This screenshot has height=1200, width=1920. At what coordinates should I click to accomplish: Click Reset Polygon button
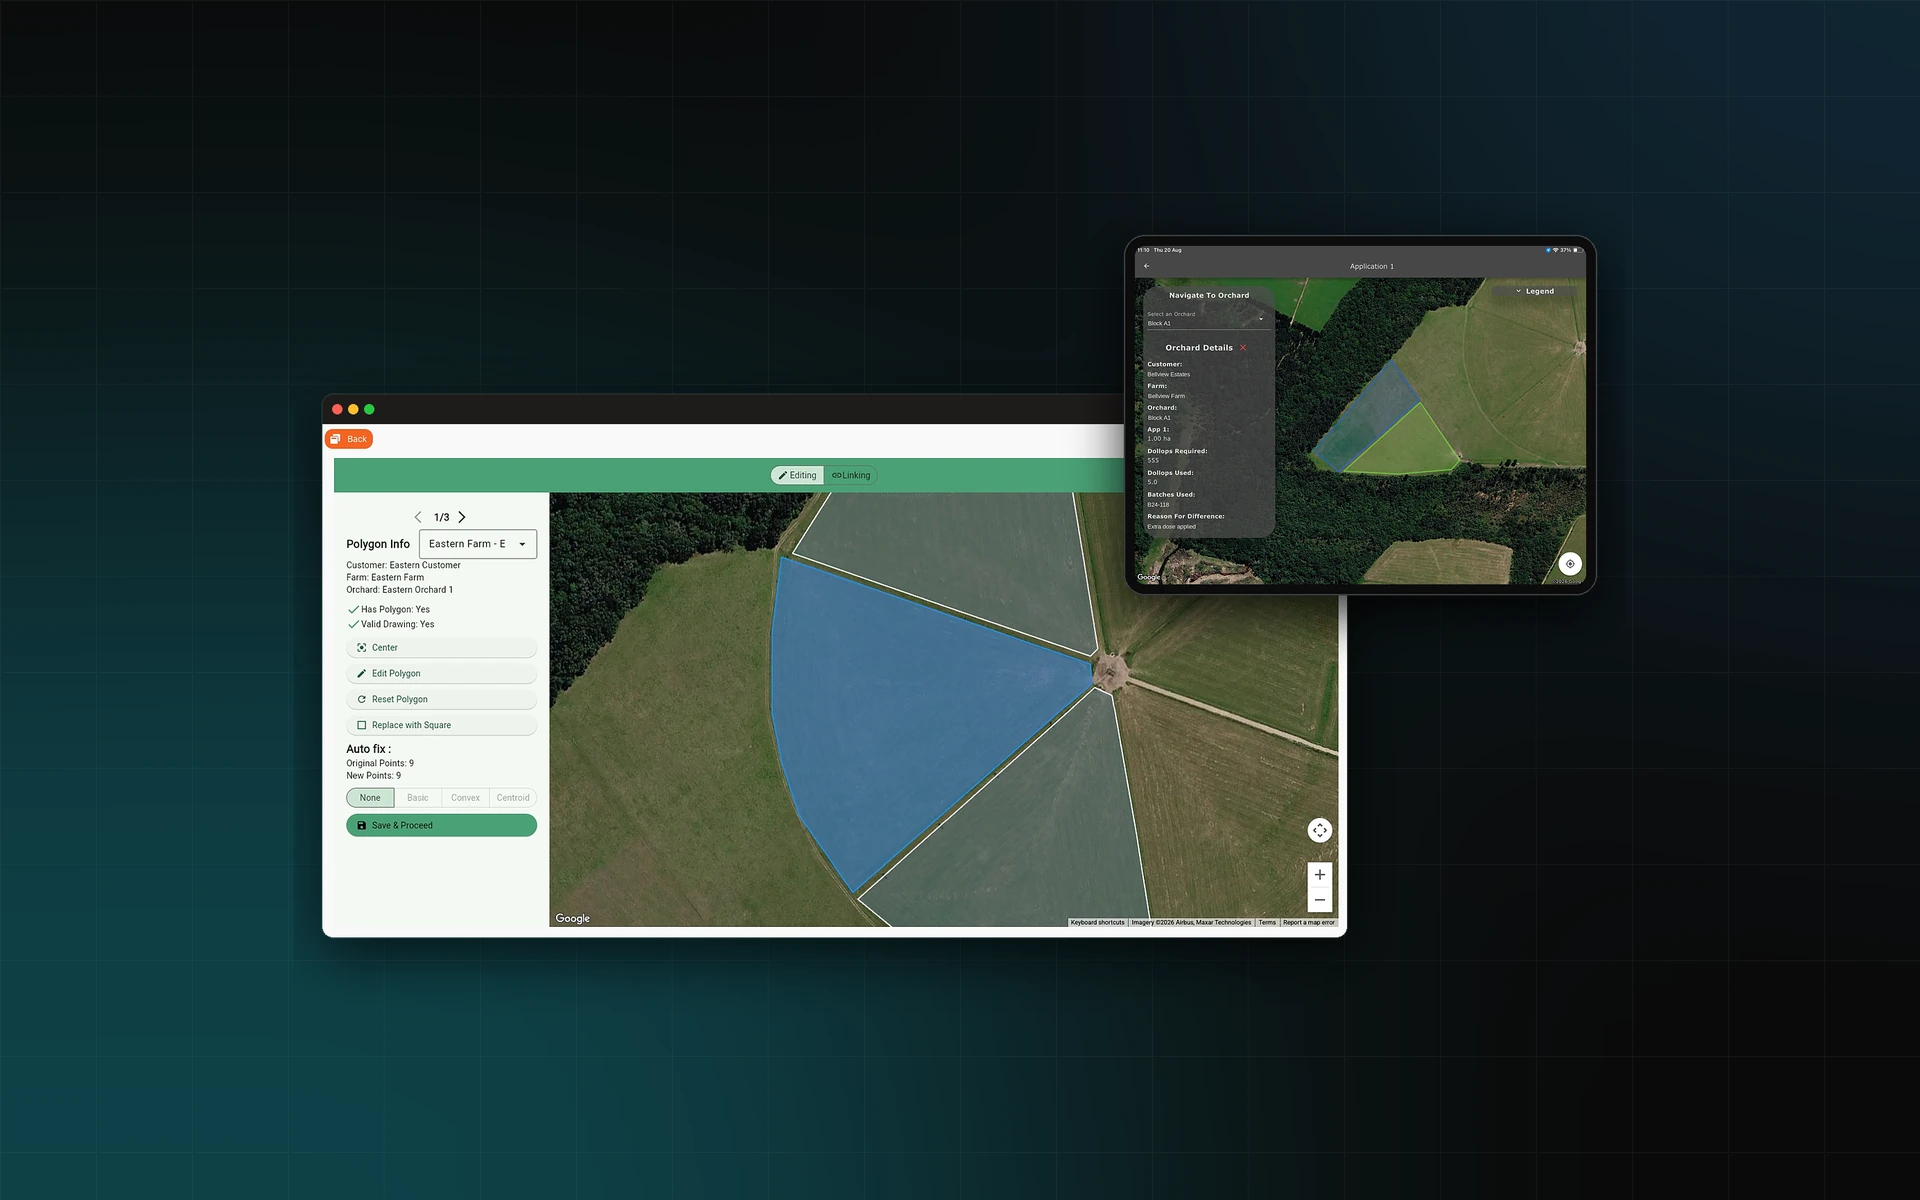pyautogui.click(x=441, y=700)
